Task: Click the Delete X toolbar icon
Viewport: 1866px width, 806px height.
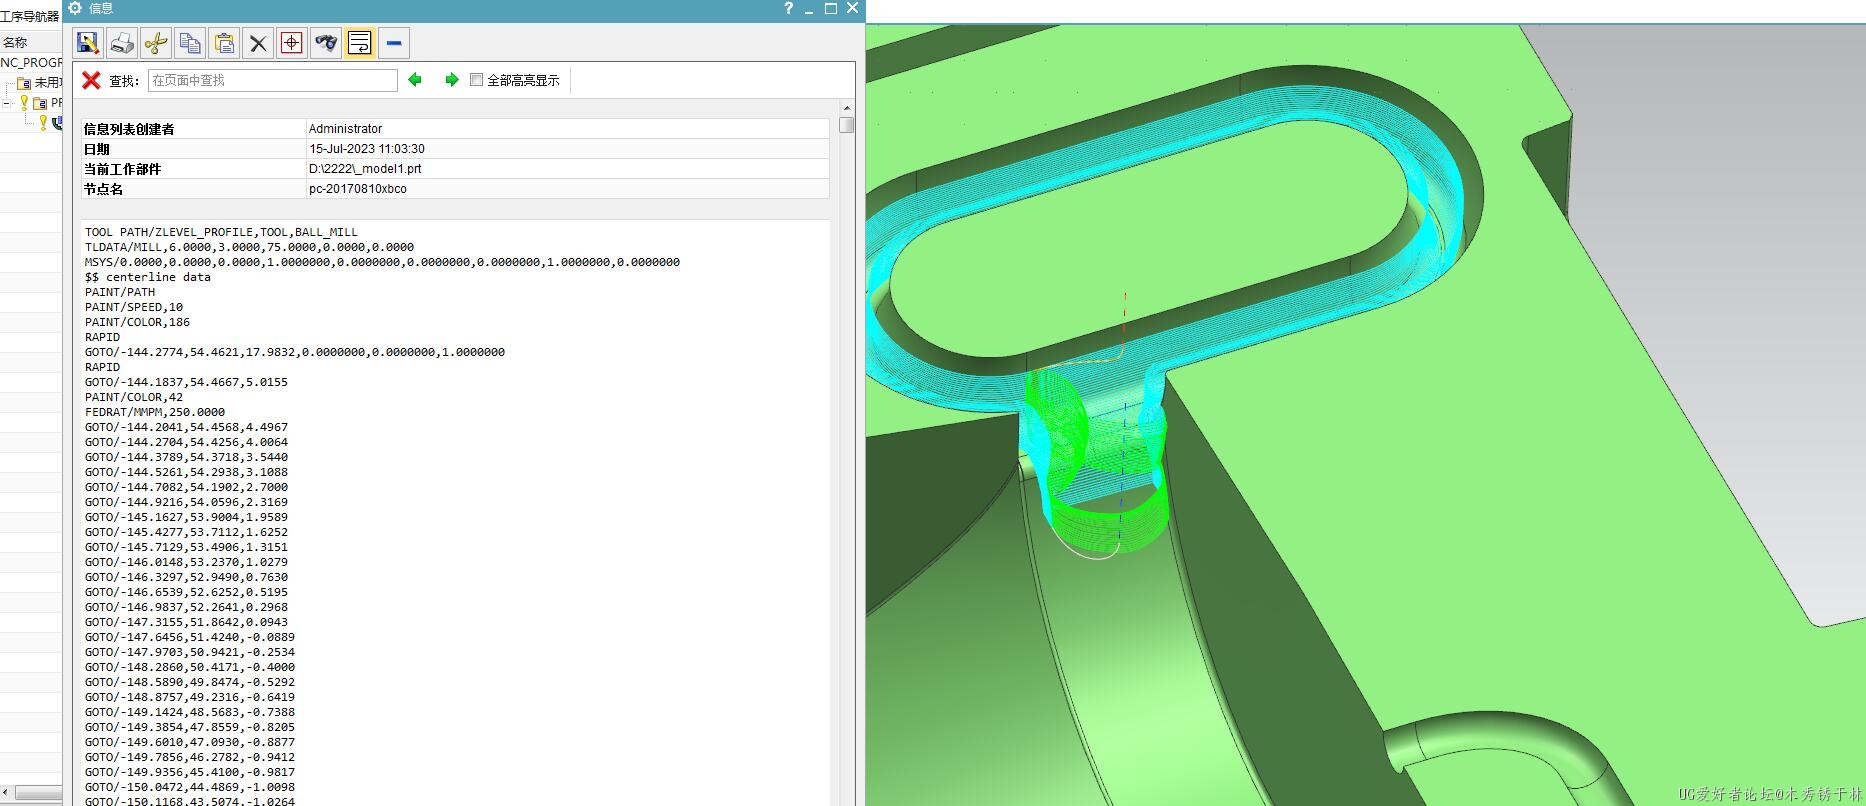Action: pos(258,43)
